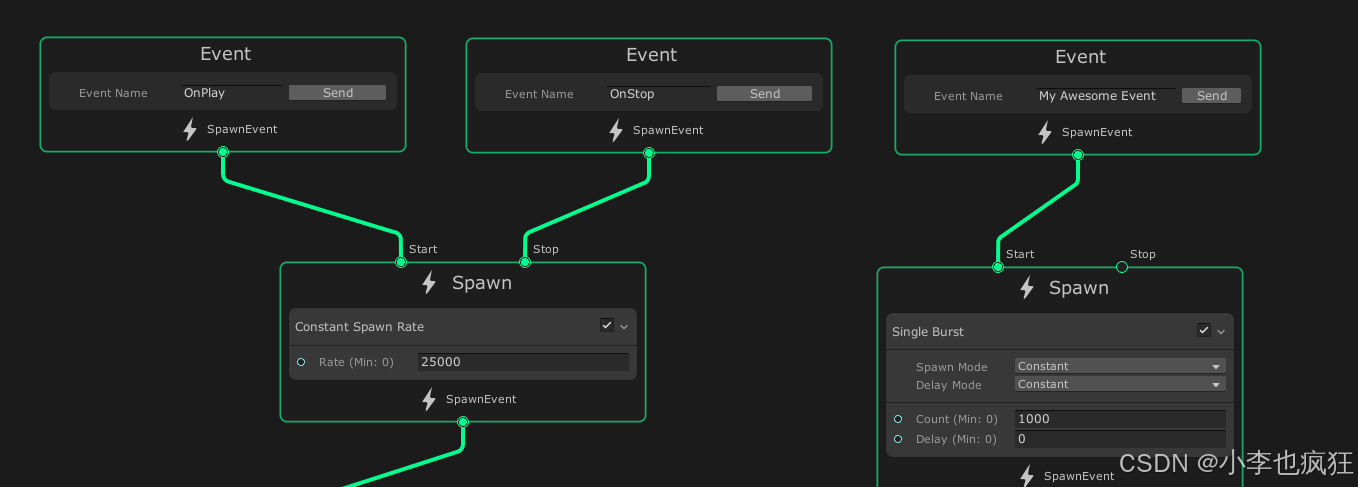This screenshot has height=487, width=1358.
Task: Toggle Single Burst block checkbox
Action: pos(1204,330)
